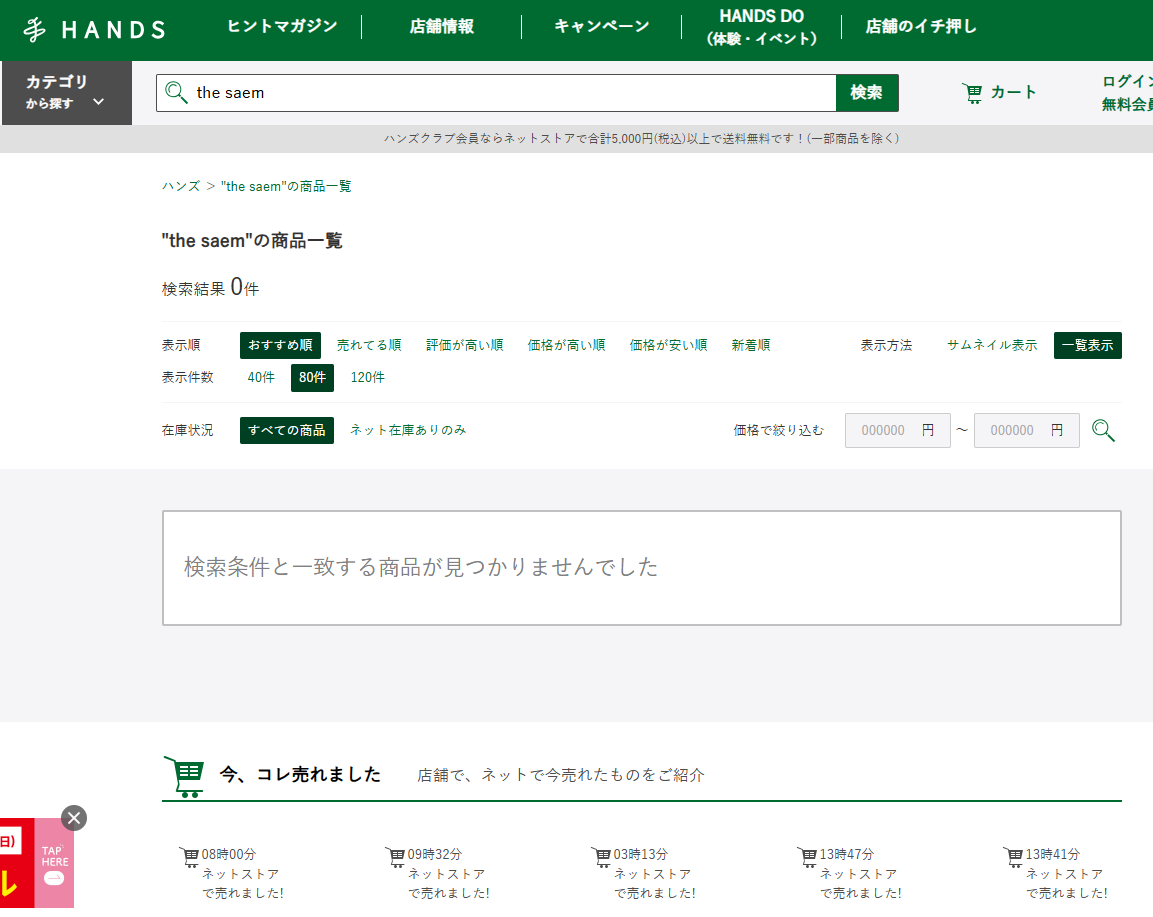Image resolution: width=1153 pixels, height=917 pixels.
Task: Sort by 新着順
Action: point(751,345)
